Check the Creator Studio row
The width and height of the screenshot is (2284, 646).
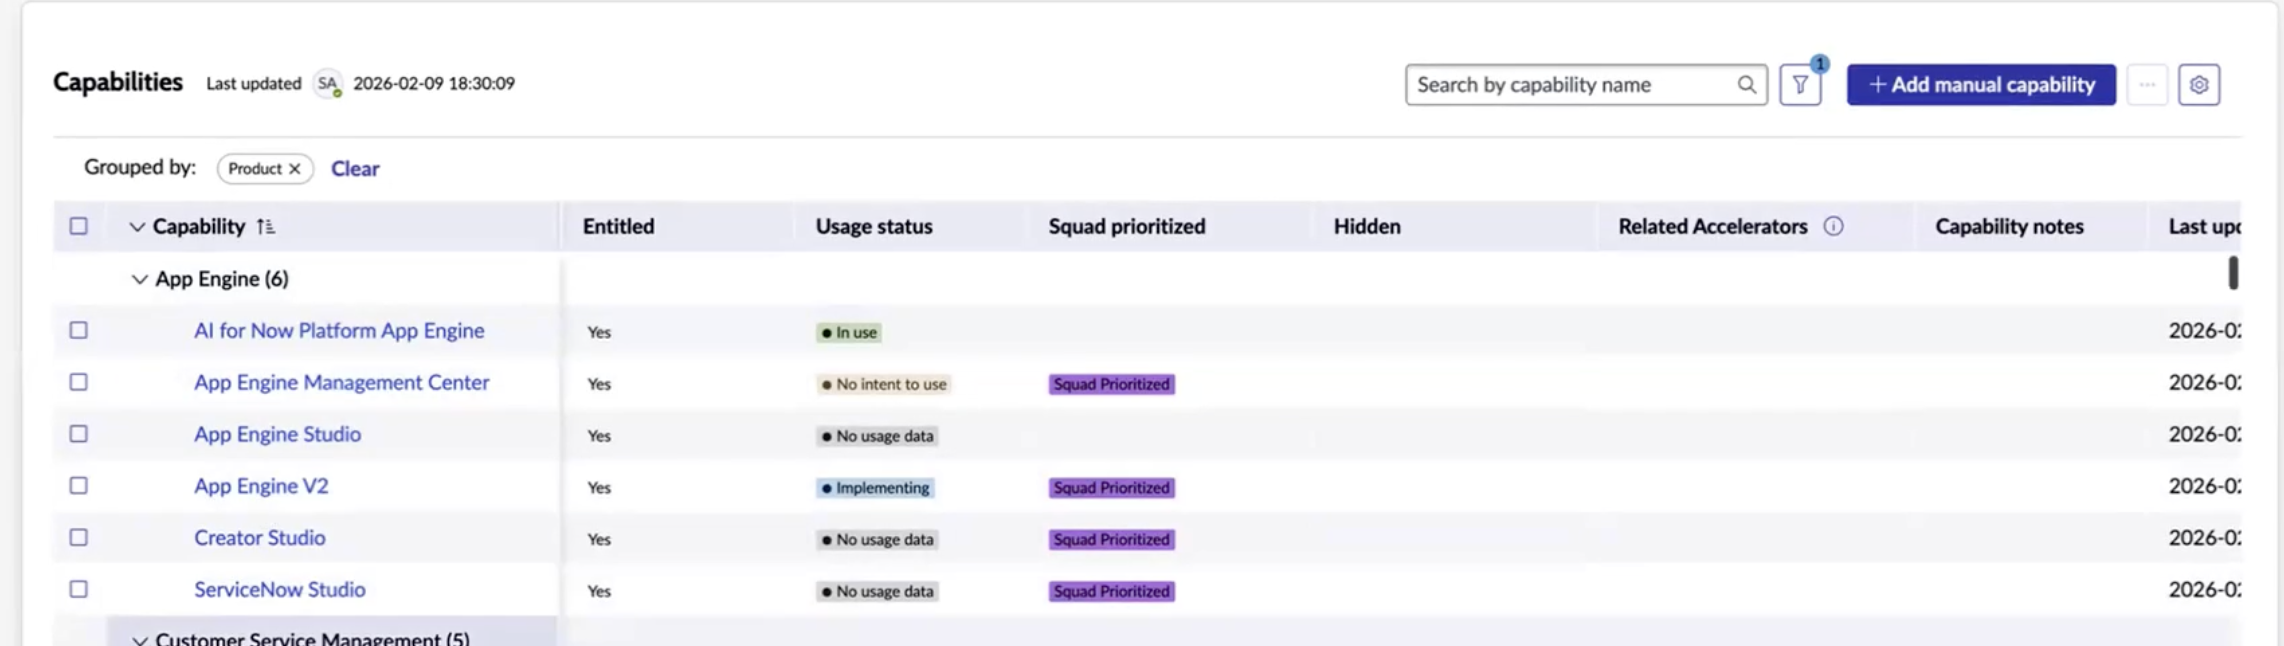(78, 538)
